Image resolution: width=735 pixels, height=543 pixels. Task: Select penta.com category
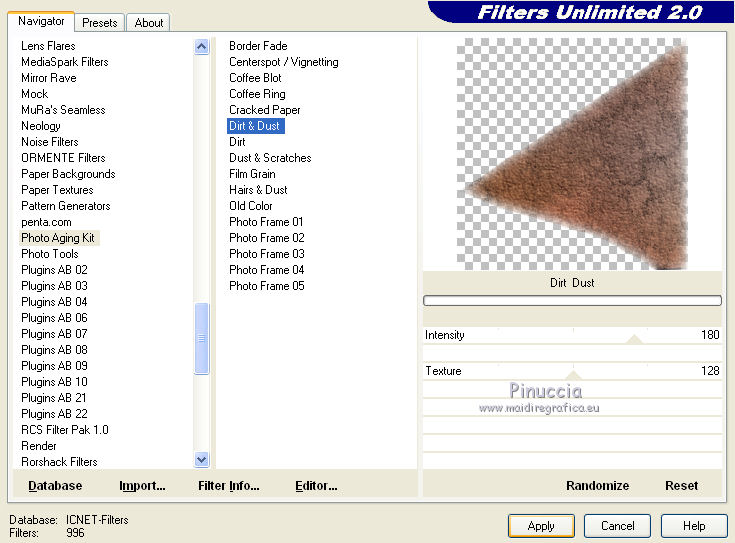pos(46,222)
